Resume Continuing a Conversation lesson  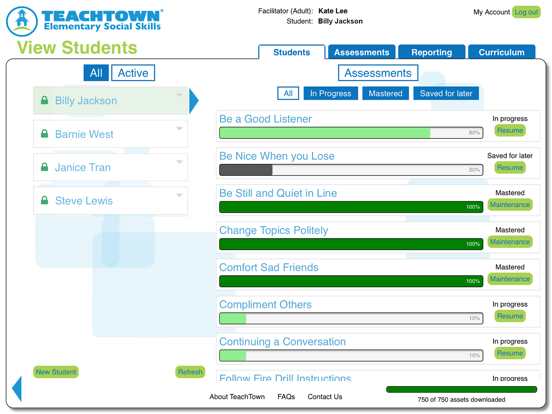tap(510, 353)
